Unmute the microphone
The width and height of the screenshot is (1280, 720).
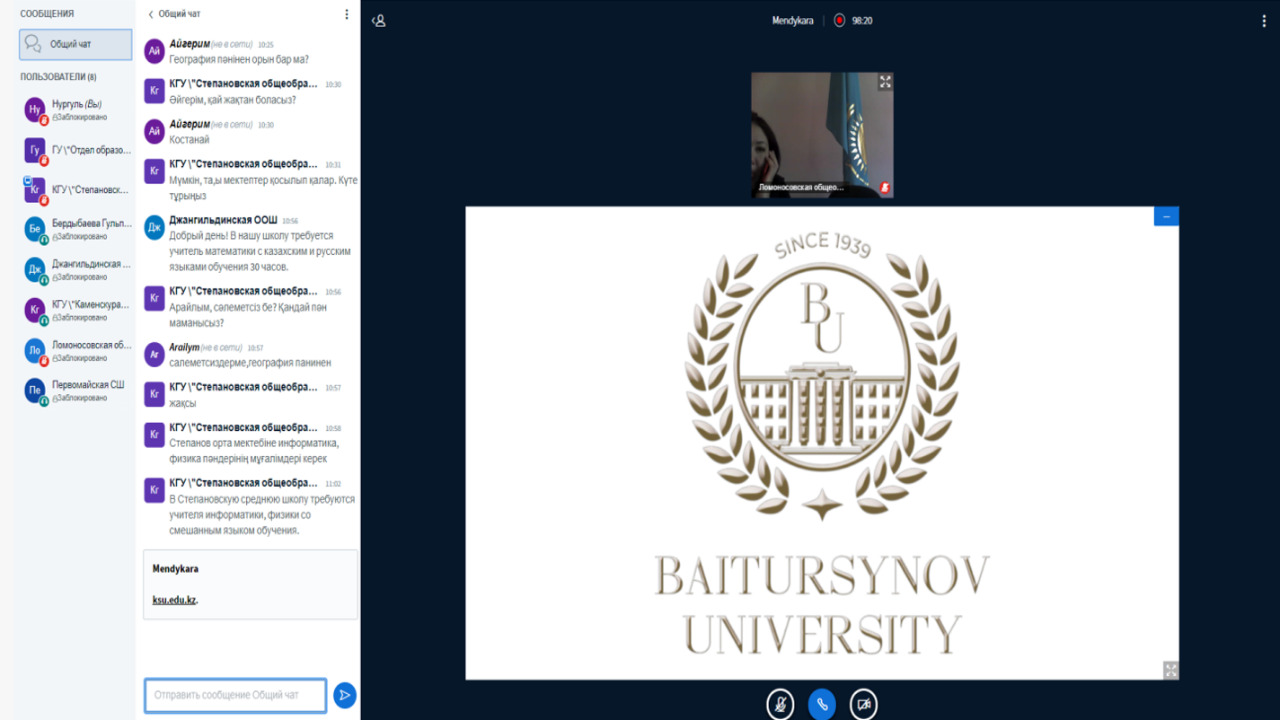pyautogui.click(x=780, y=704)
